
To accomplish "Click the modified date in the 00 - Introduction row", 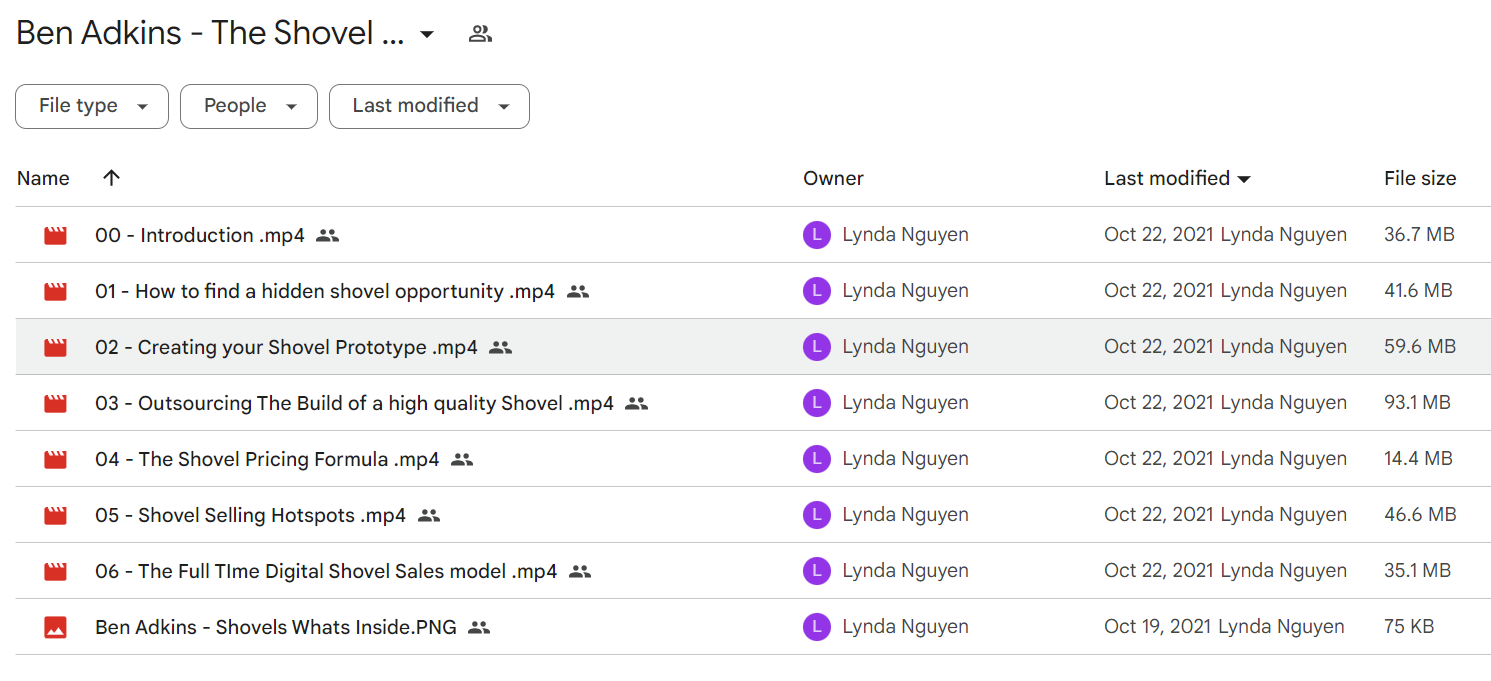I will 1225,235.
